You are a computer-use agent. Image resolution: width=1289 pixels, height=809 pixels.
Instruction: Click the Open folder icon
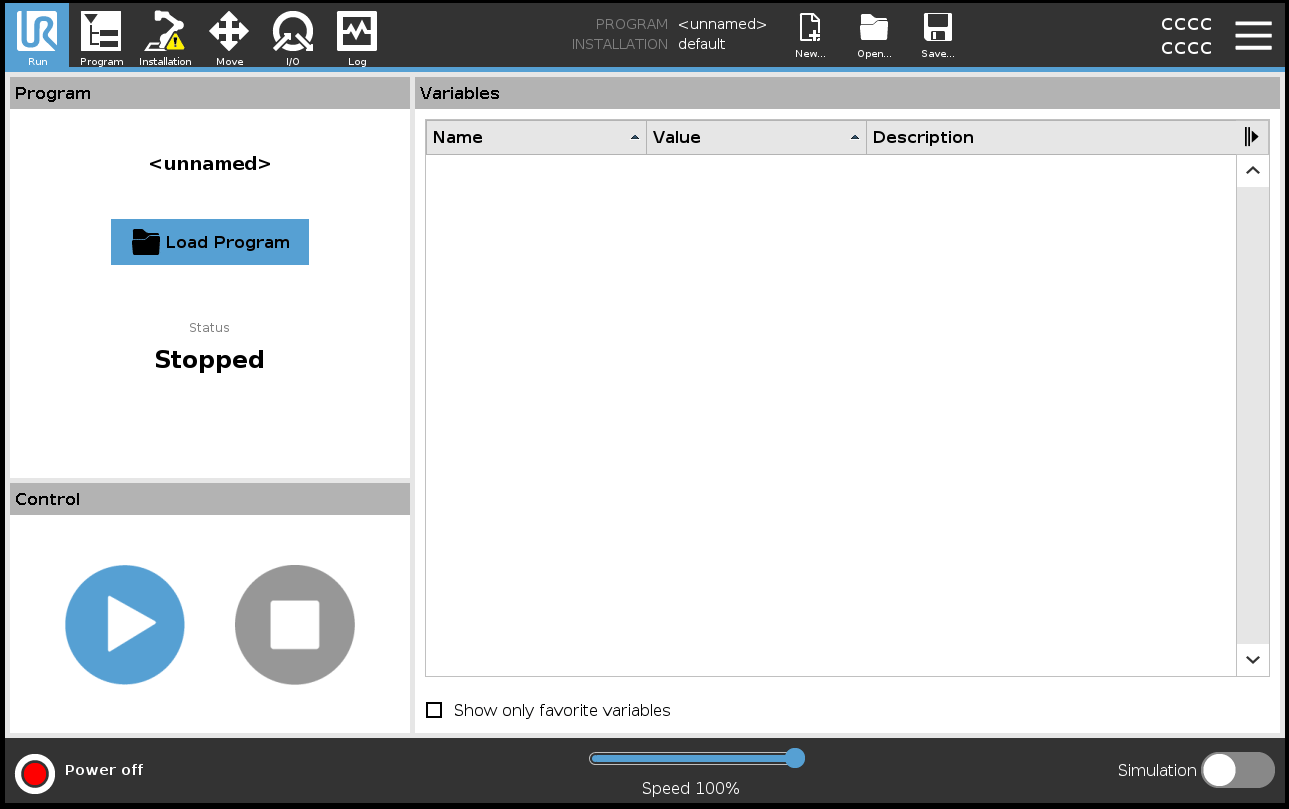pyautogui.click(x=874, y=36)
